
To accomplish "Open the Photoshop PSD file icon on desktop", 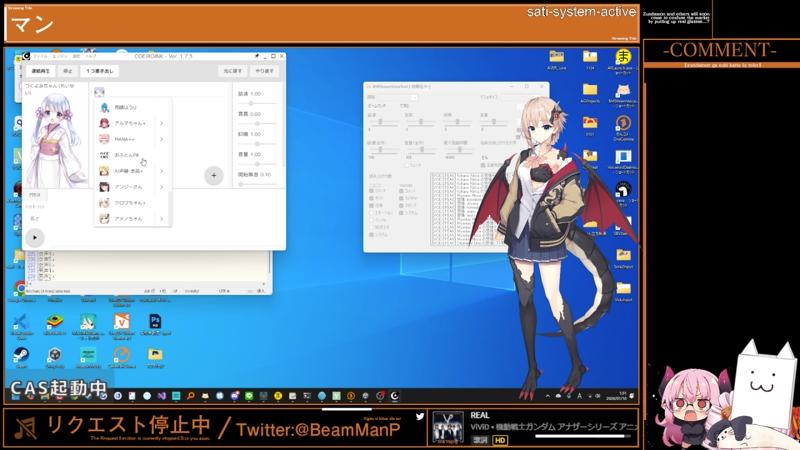I will [x=155, y=324].
